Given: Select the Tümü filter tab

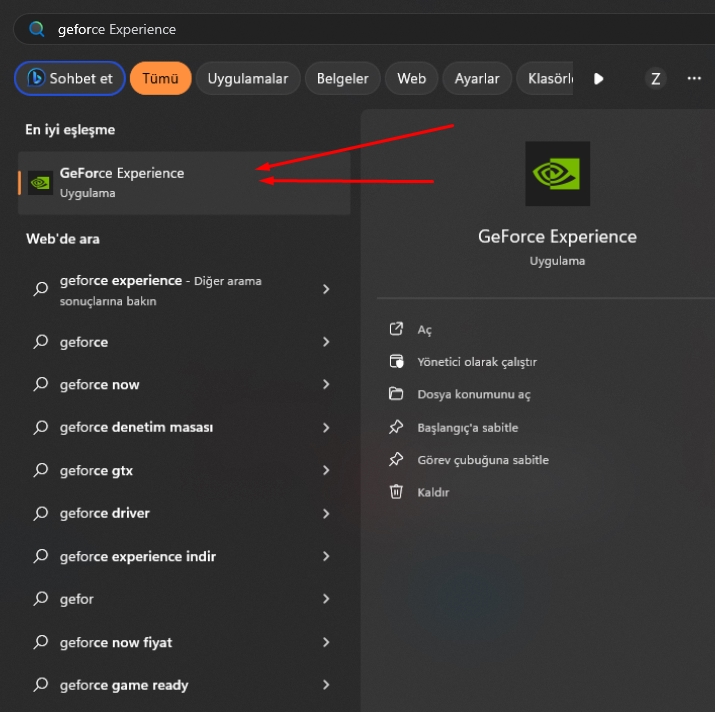Looking at the screenshot, I should click(161, 78).
